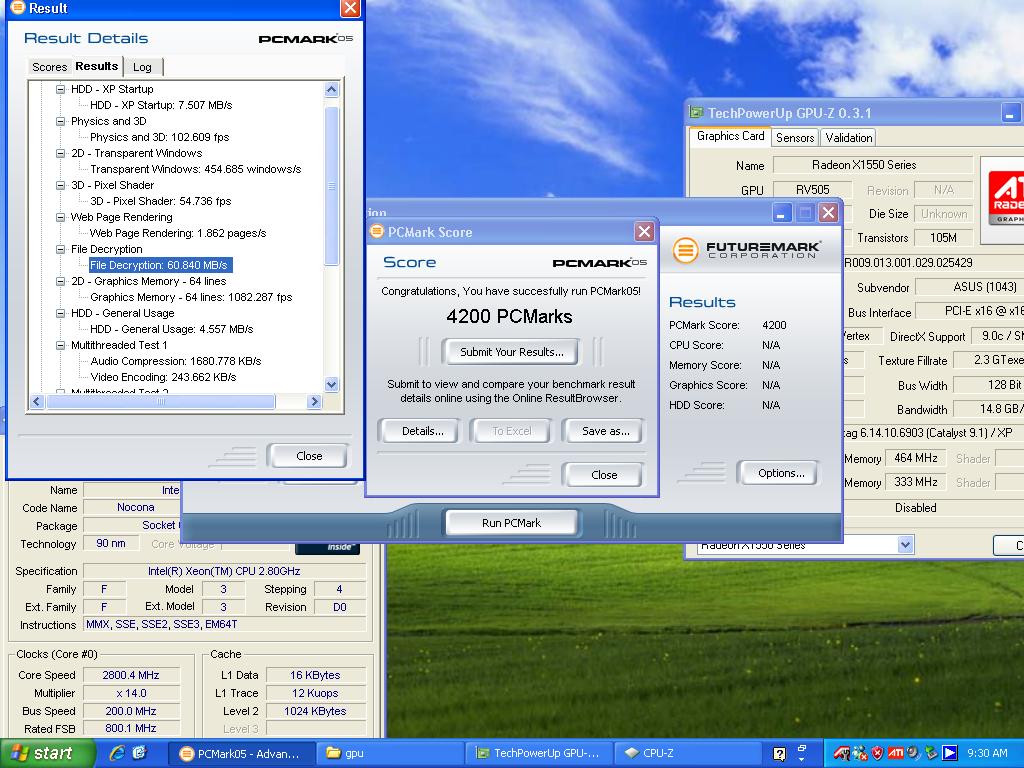Switch to TechPowerUp GPU-Z taskbar button
The image size is (1024, 768).
coord(539,754)
